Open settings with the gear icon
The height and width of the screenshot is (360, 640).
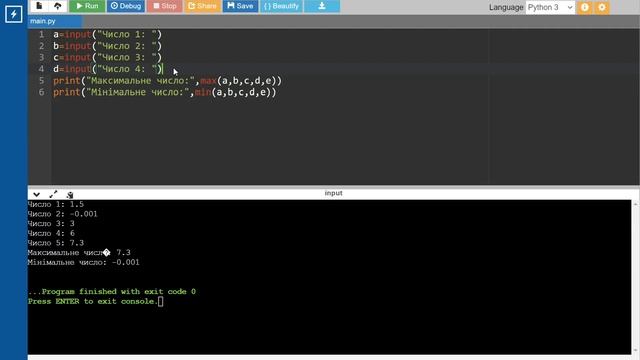[x=602, y=7]
